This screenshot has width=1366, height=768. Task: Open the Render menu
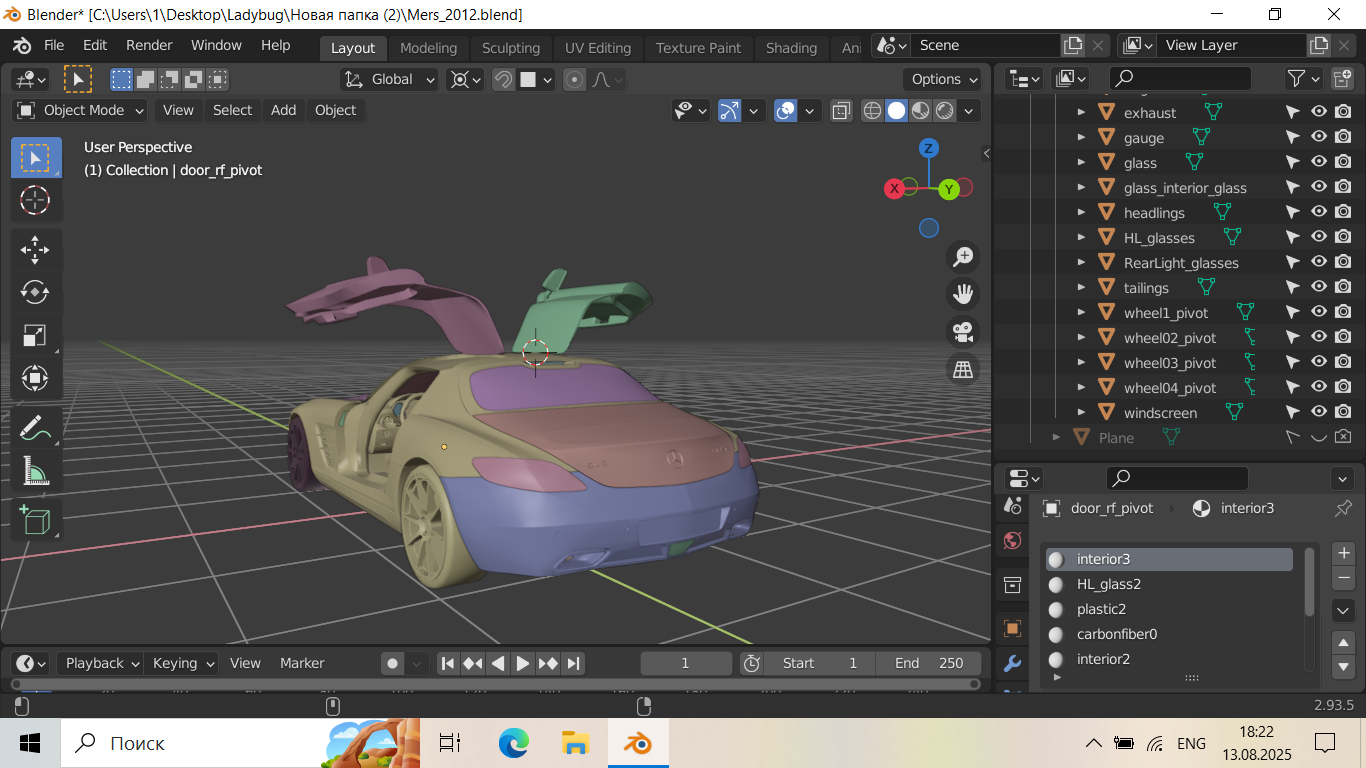click(x=149, y=45)
